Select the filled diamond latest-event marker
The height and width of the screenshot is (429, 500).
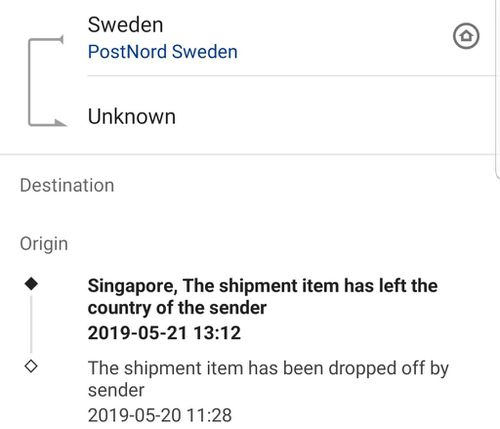[x=31, y=284]
